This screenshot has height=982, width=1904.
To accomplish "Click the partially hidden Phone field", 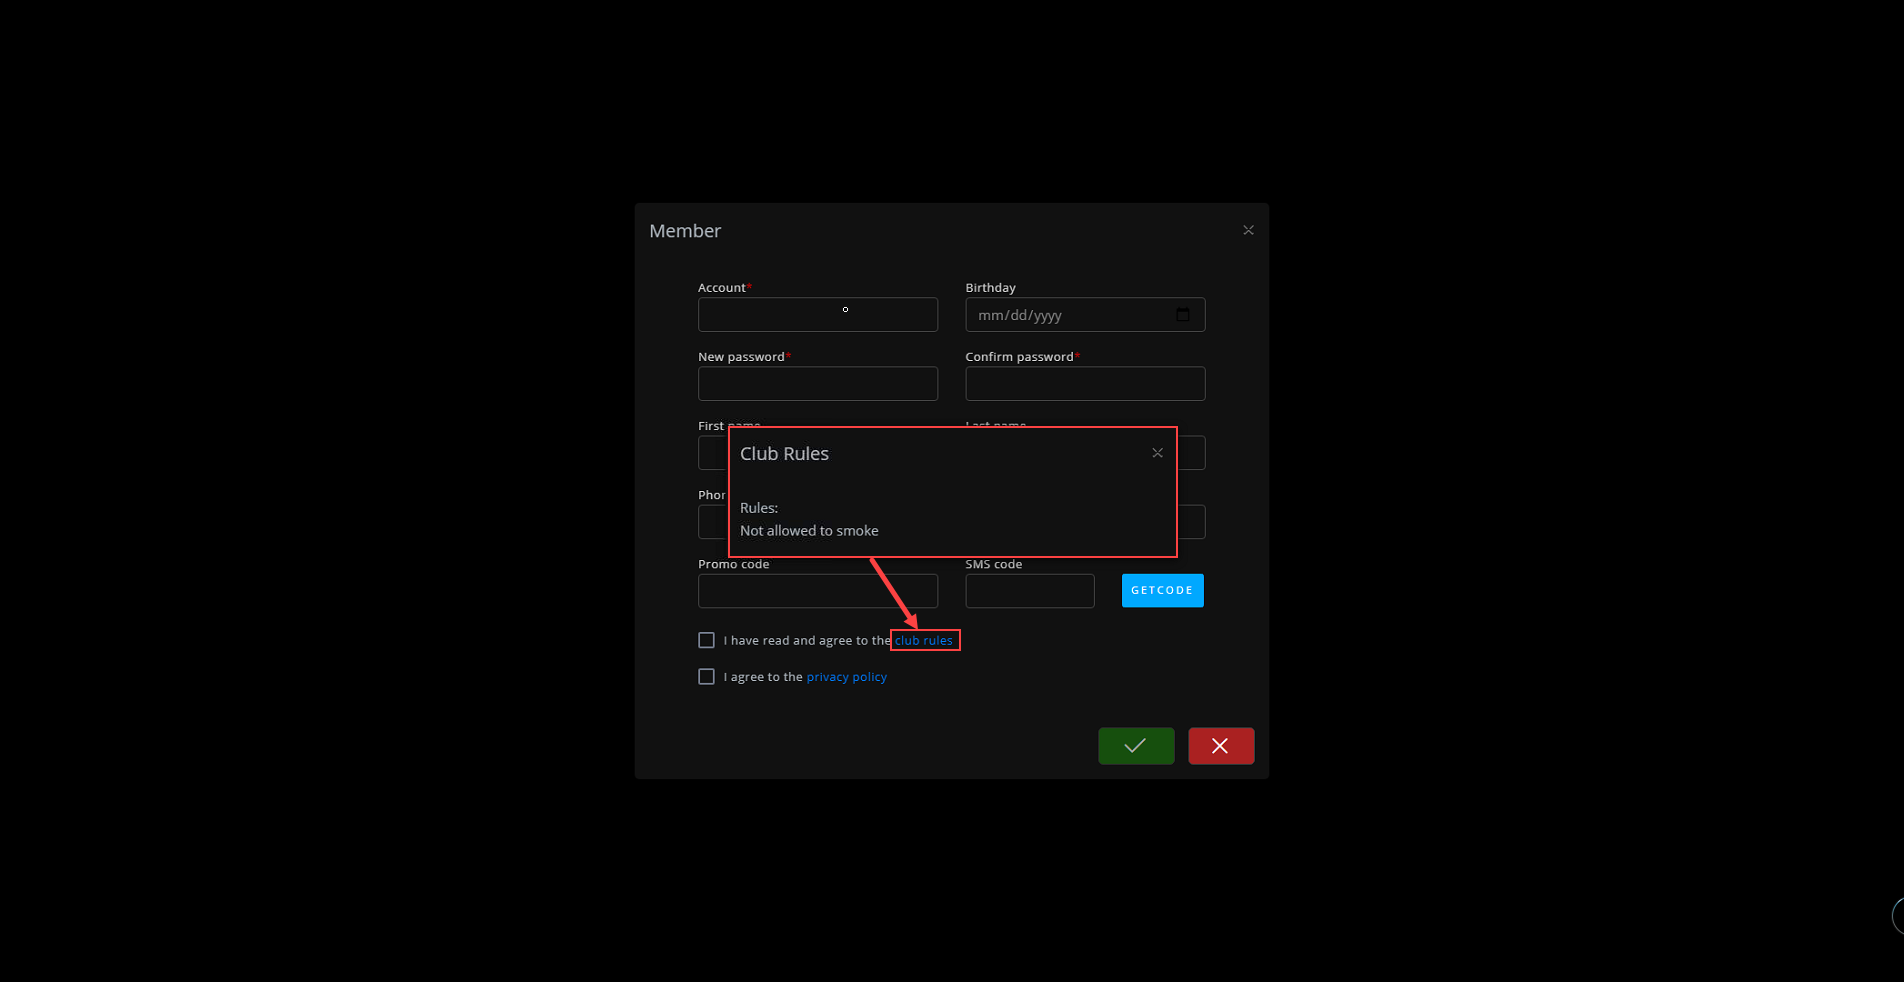I will click(712, 522).
